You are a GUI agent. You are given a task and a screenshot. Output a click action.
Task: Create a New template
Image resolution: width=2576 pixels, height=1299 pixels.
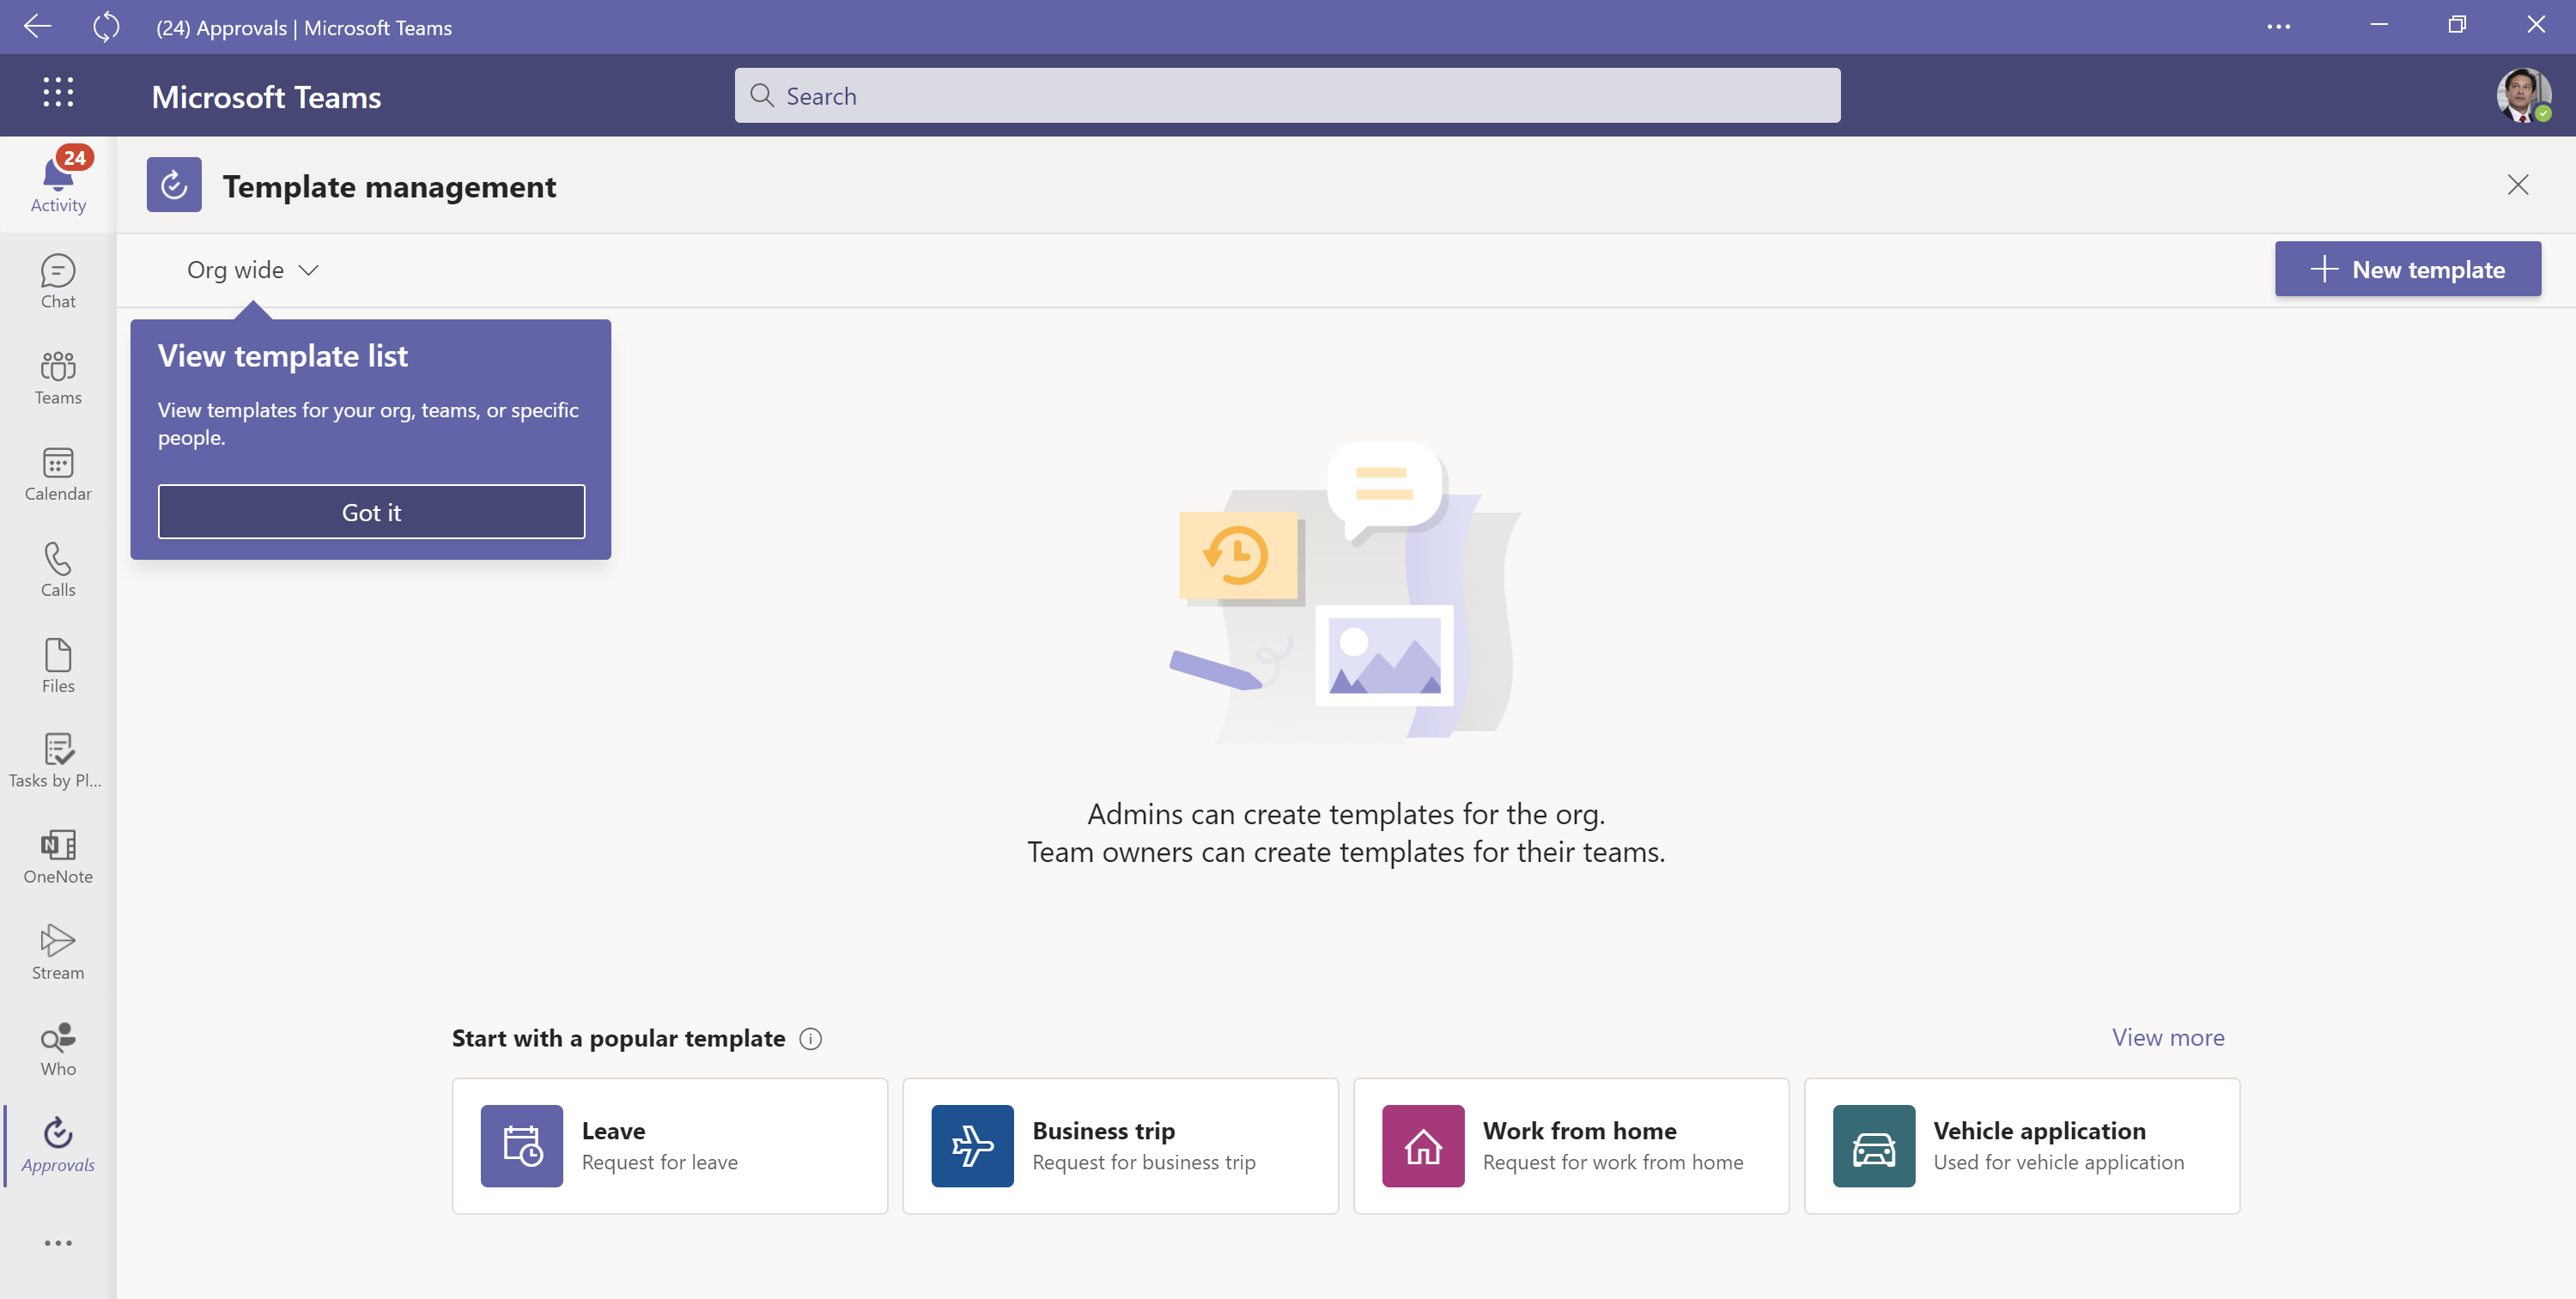pos(2407,269)
